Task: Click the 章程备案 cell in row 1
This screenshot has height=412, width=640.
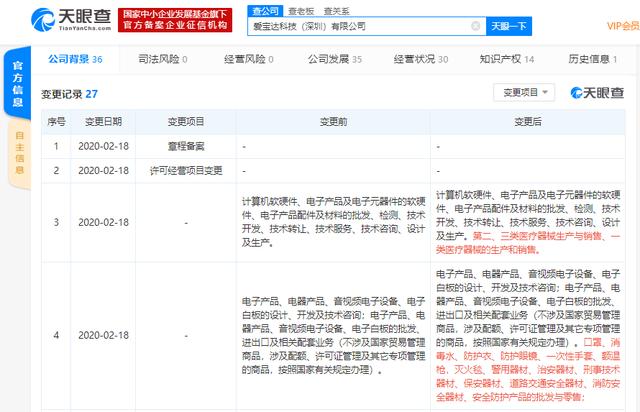Action: pos(186,146)
